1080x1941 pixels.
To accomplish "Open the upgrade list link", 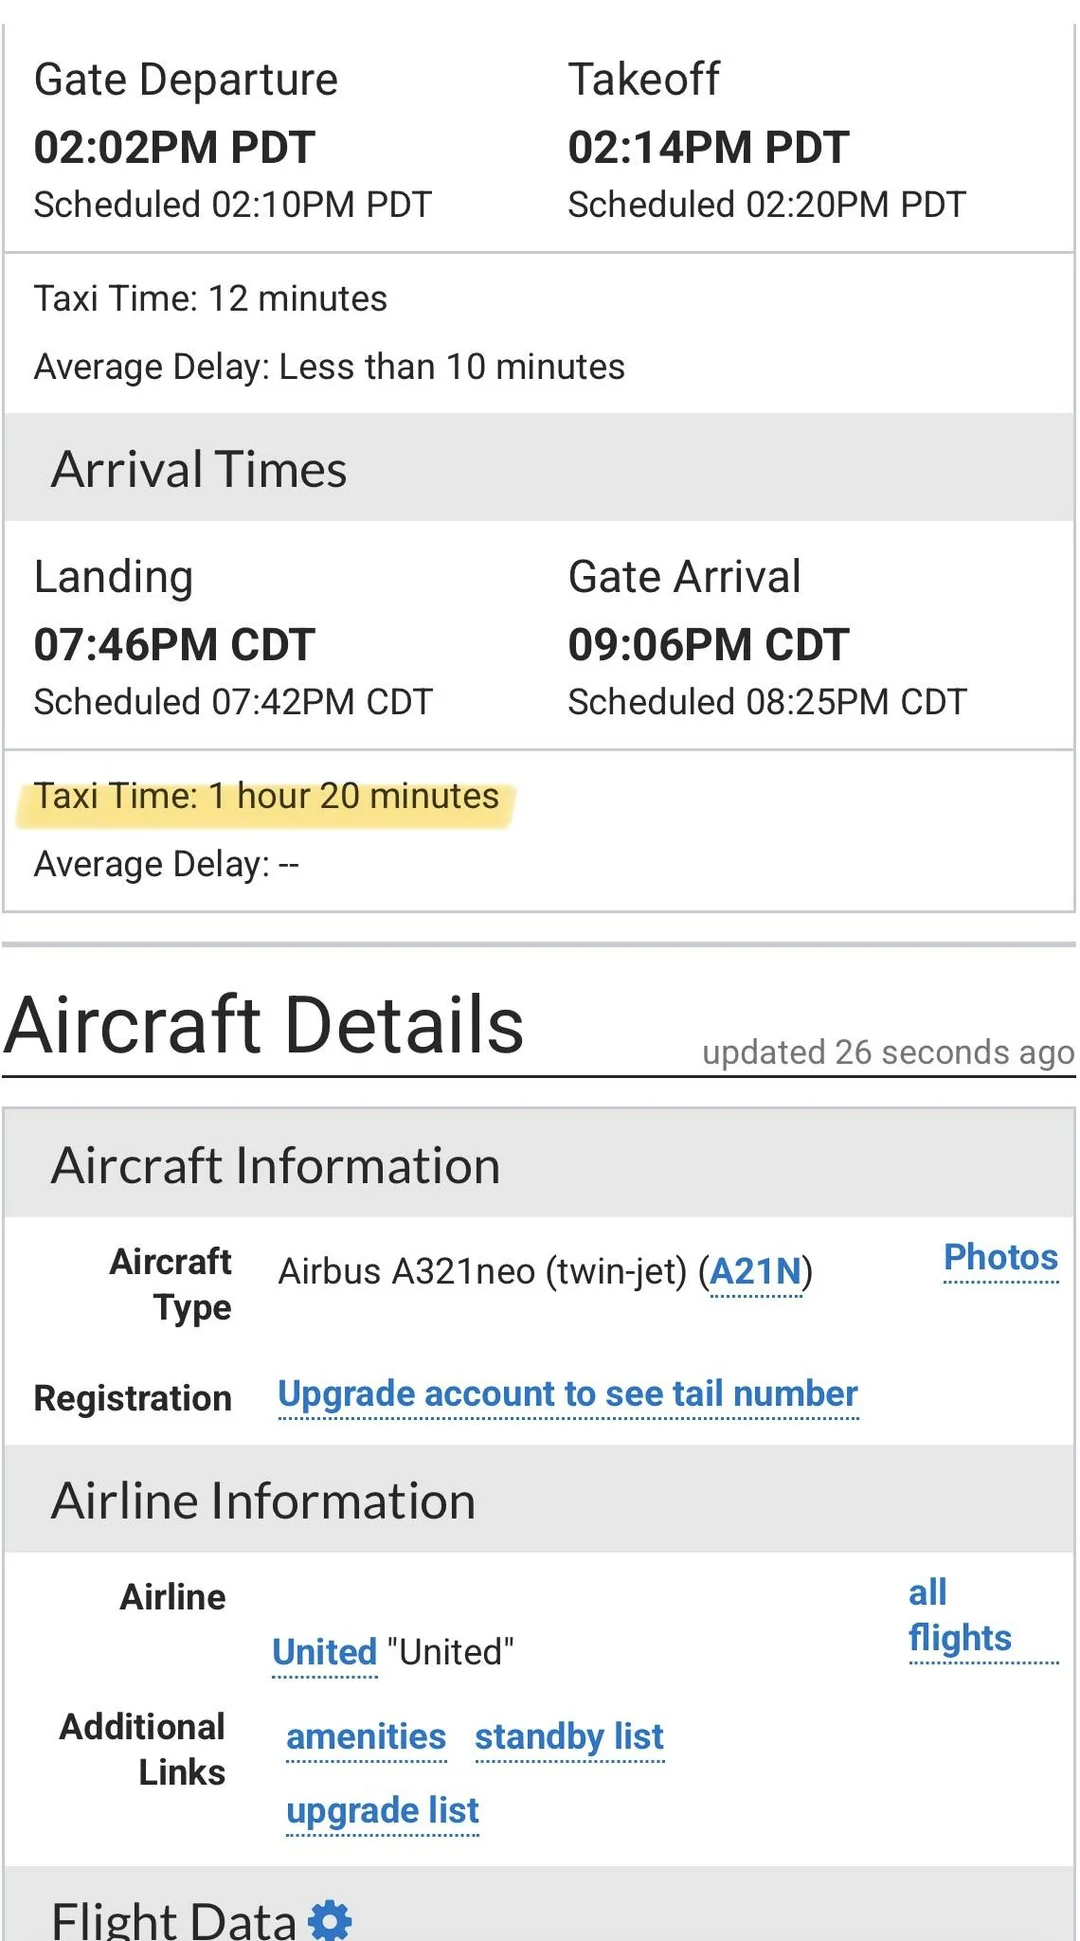I will pos(382,1811).
